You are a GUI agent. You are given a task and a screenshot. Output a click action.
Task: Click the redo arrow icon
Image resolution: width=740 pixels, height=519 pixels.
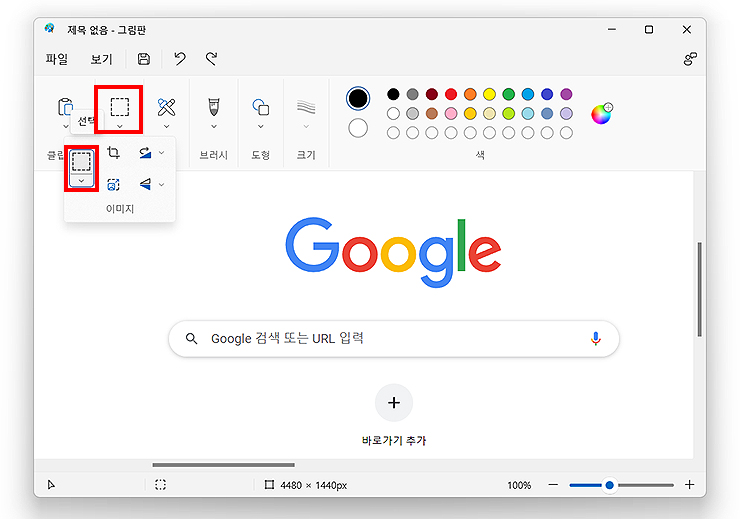tap(211, 59)
